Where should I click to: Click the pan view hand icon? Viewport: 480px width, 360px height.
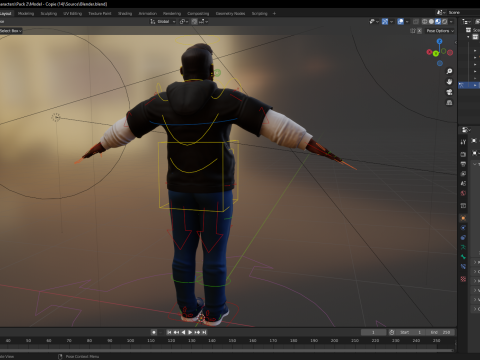click(x=449, y=82)
